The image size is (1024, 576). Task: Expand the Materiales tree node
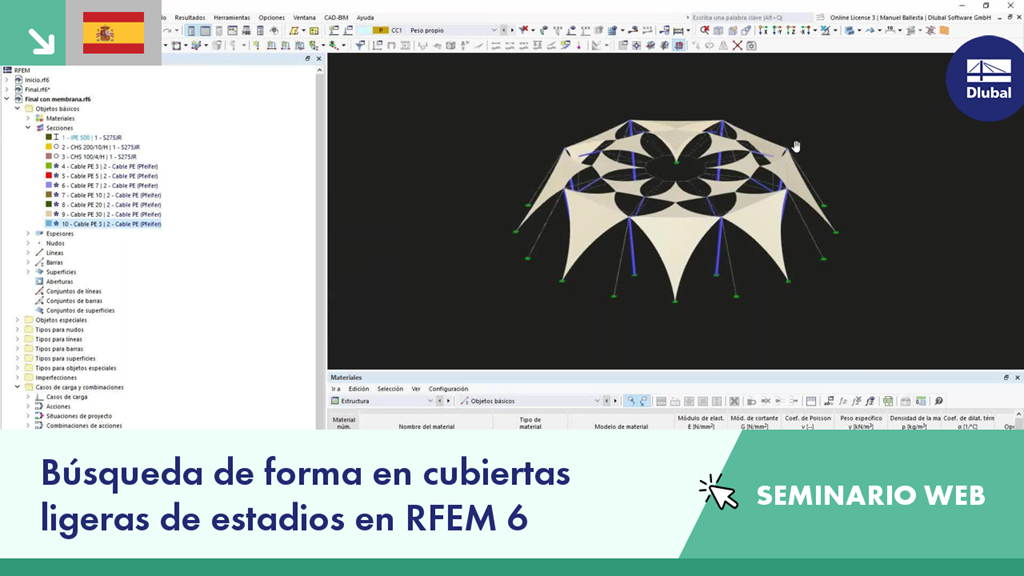pyautogui.click(x=28, y=118)
